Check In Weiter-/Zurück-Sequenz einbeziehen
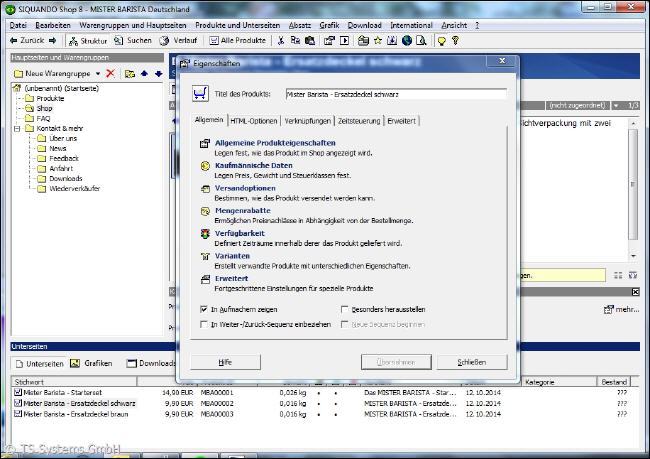This screenshot has width=650, height=459. 204,324
